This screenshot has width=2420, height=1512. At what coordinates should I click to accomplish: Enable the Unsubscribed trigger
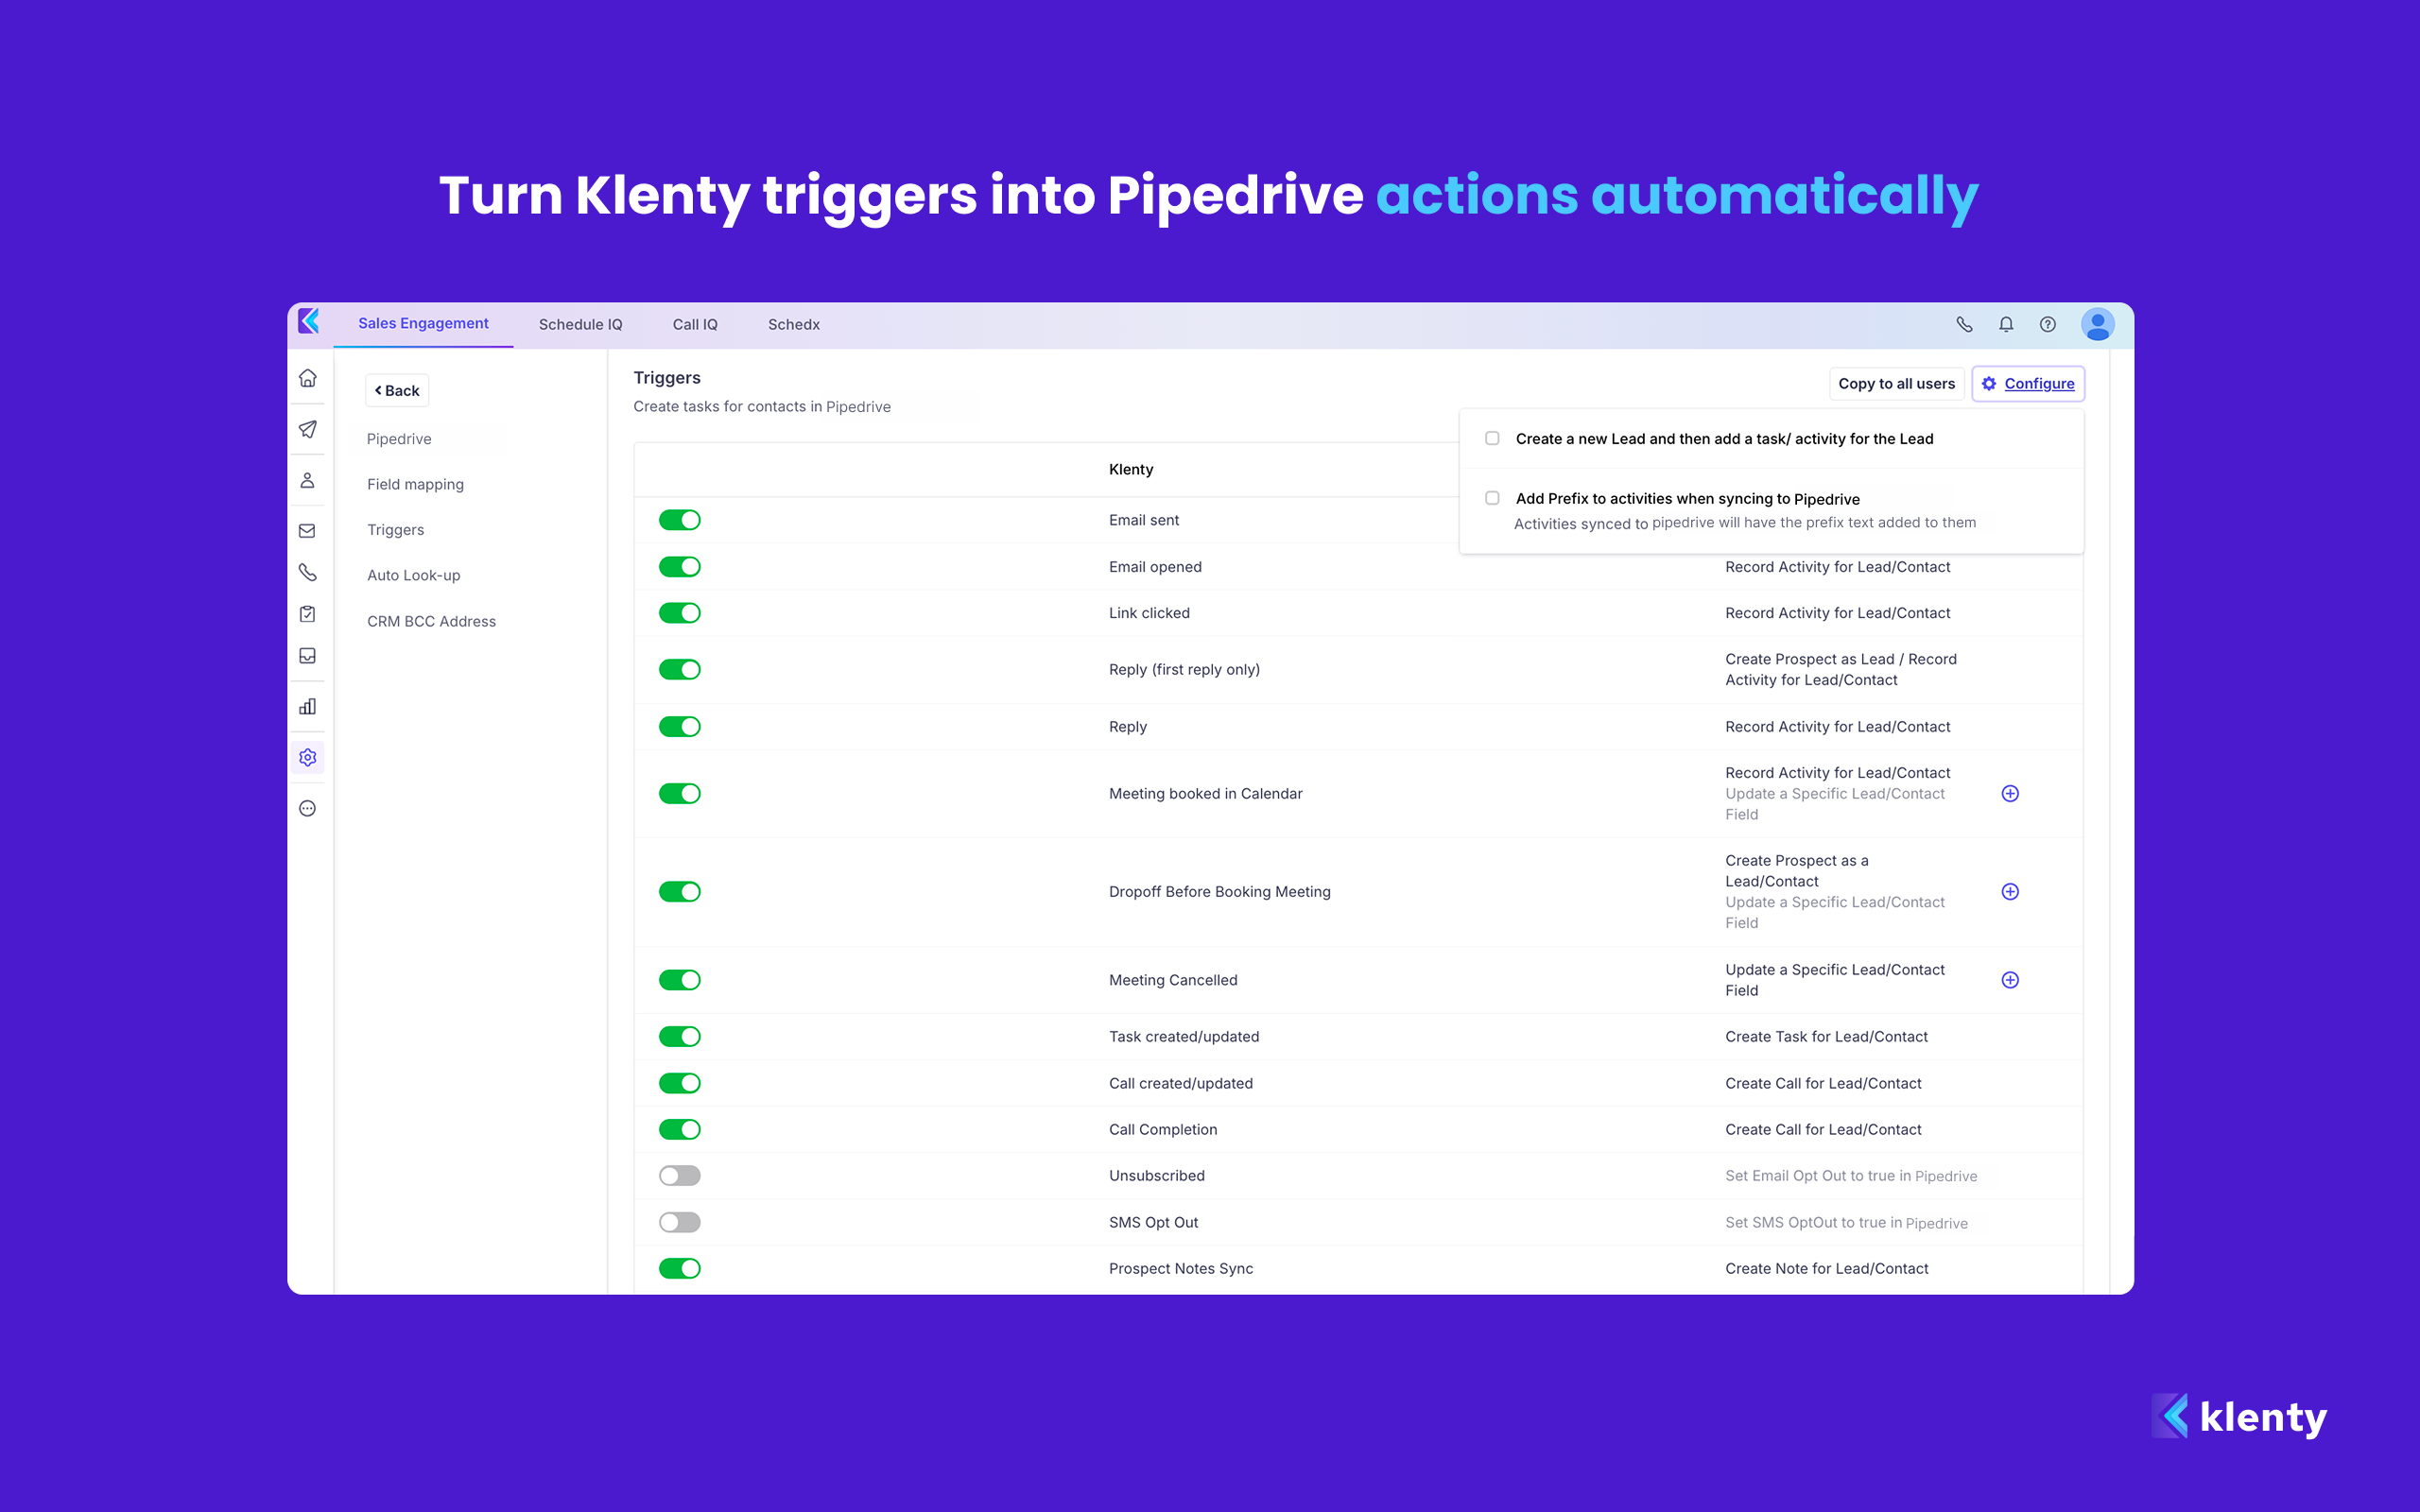click(680, 1176)
